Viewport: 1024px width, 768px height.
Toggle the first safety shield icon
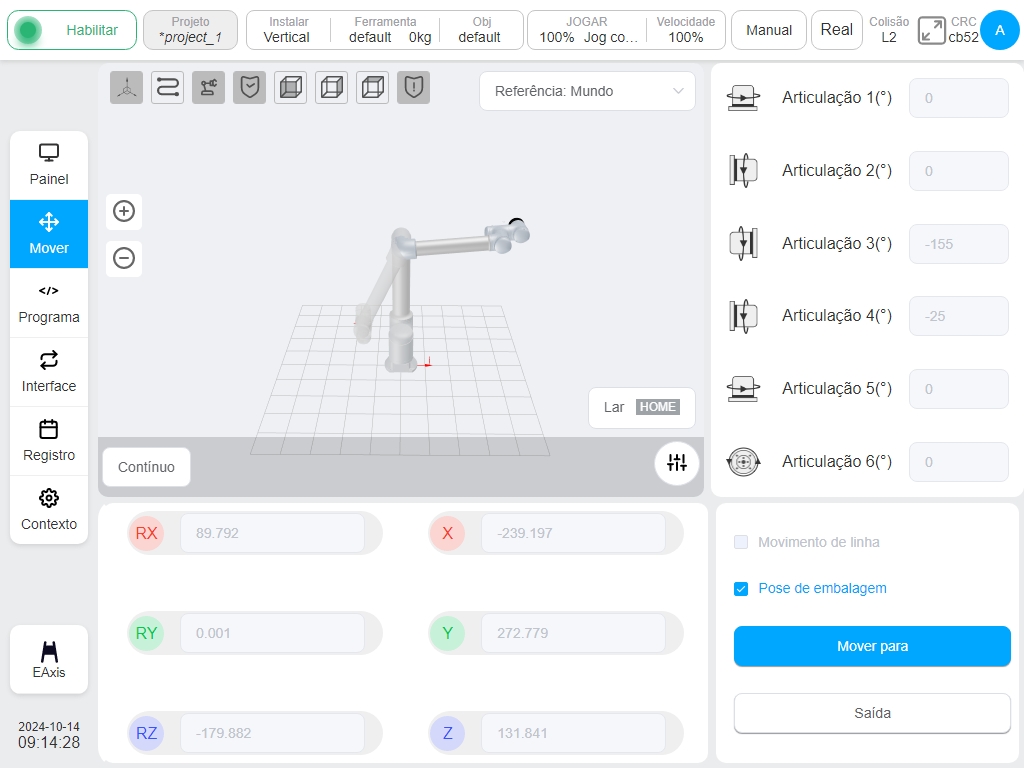pyautogui.click(x=249, y=88)
